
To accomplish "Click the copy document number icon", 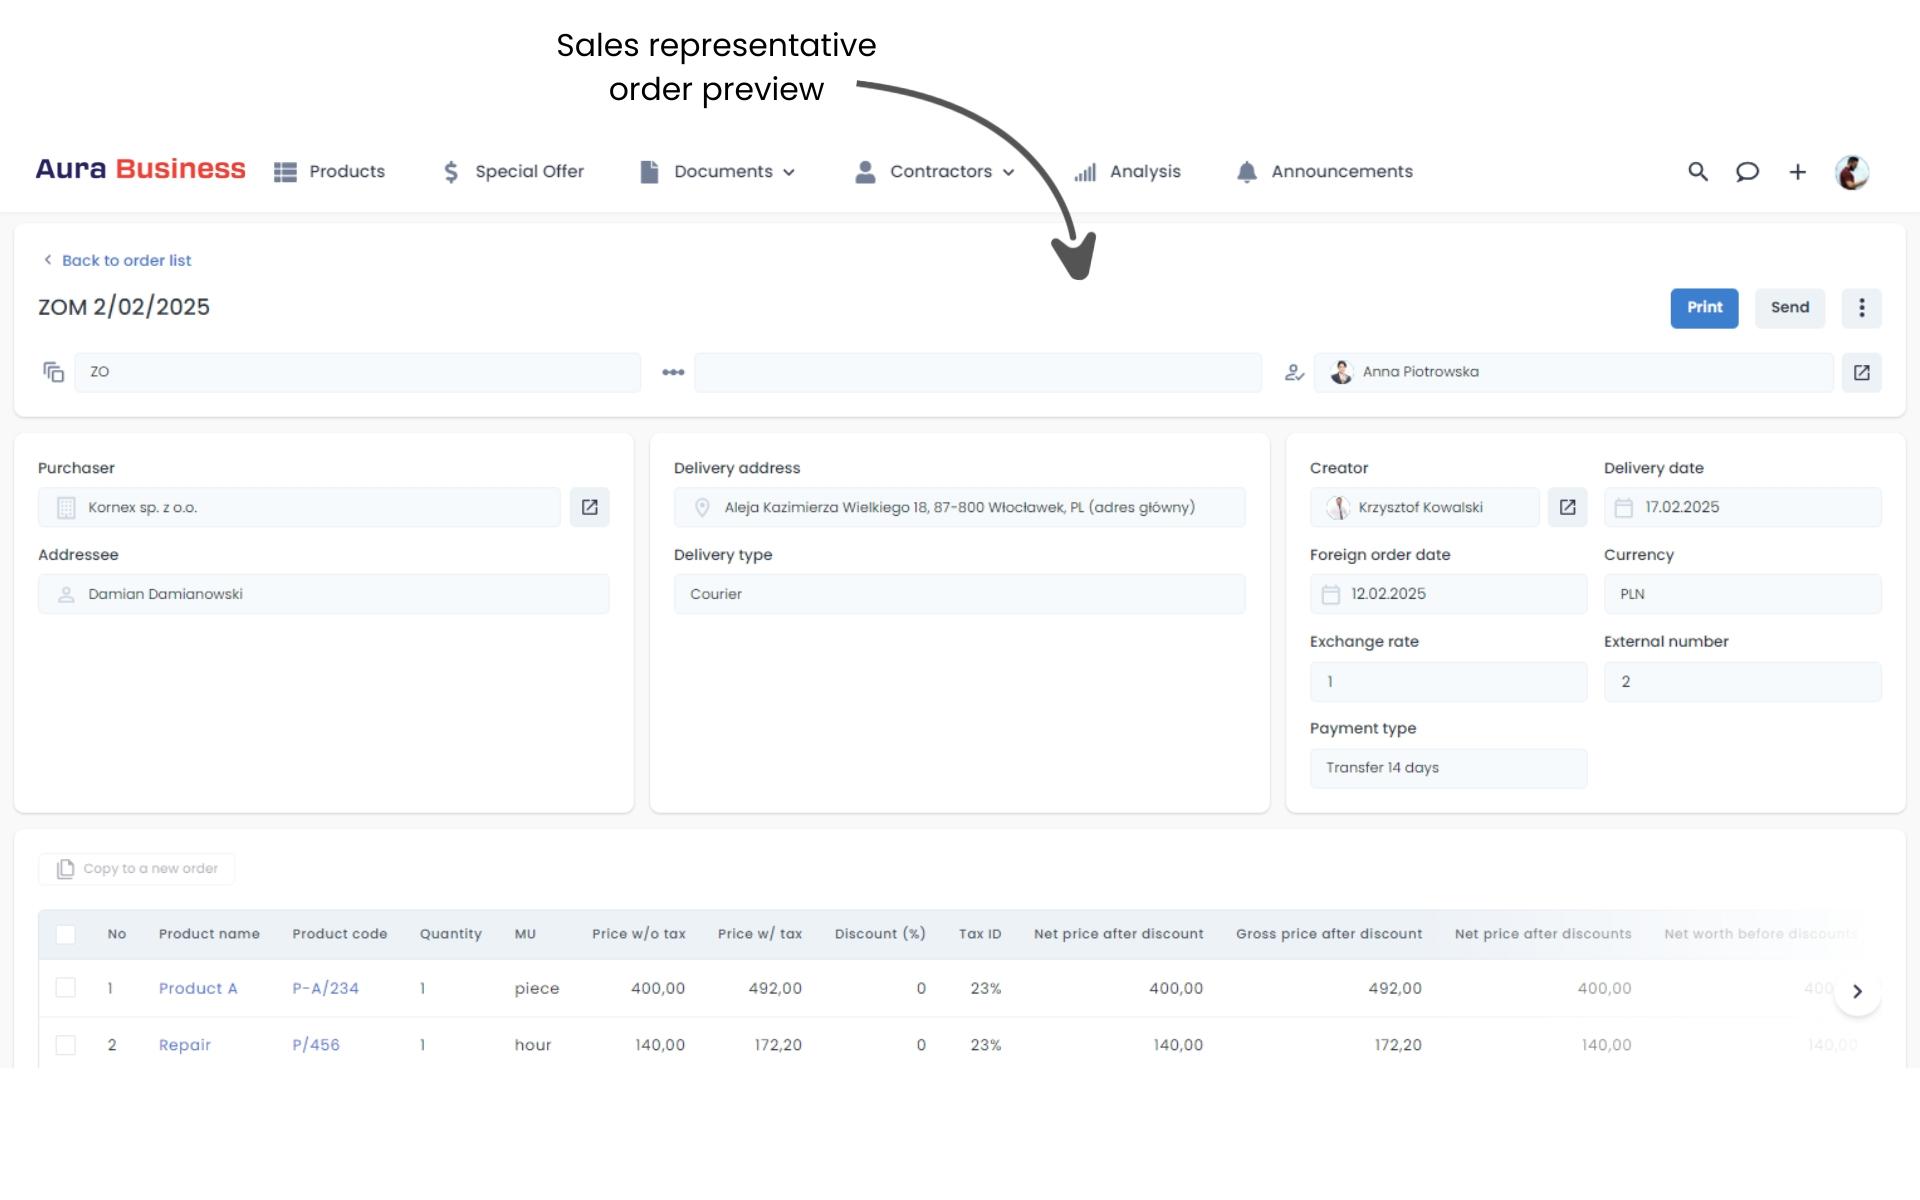I will (x=53, y=372).
